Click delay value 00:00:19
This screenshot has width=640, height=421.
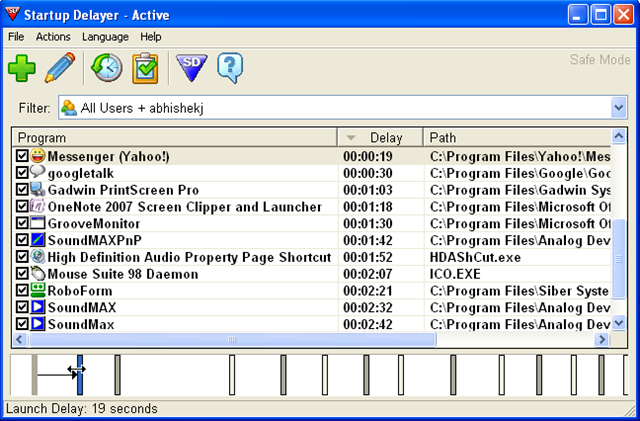pos(368,156)
